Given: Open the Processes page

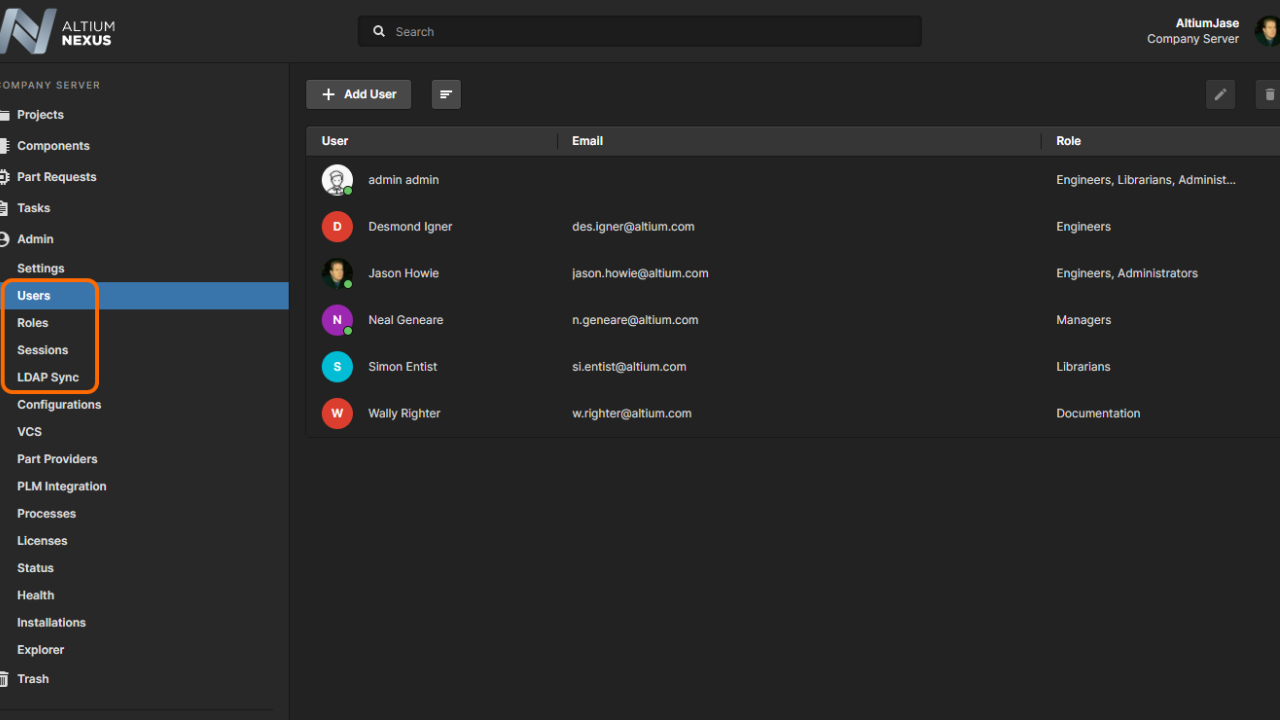Looking at the screenshot, I should 46,514.
